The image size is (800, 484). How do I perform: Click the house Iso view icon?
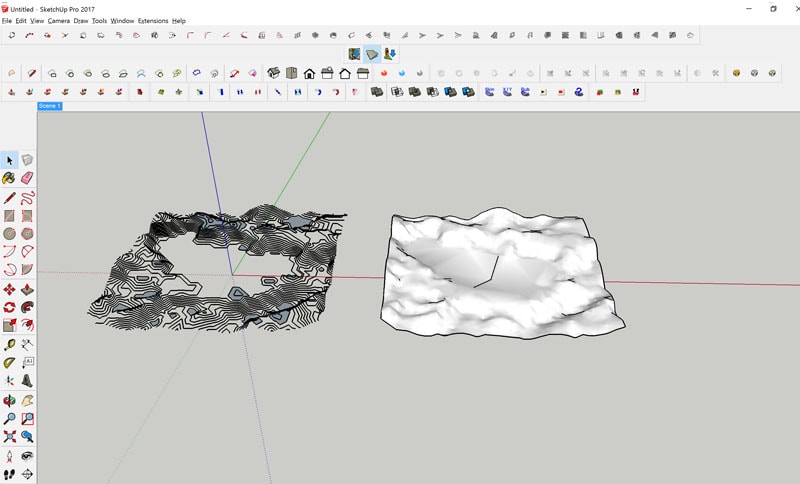(273, 73)
